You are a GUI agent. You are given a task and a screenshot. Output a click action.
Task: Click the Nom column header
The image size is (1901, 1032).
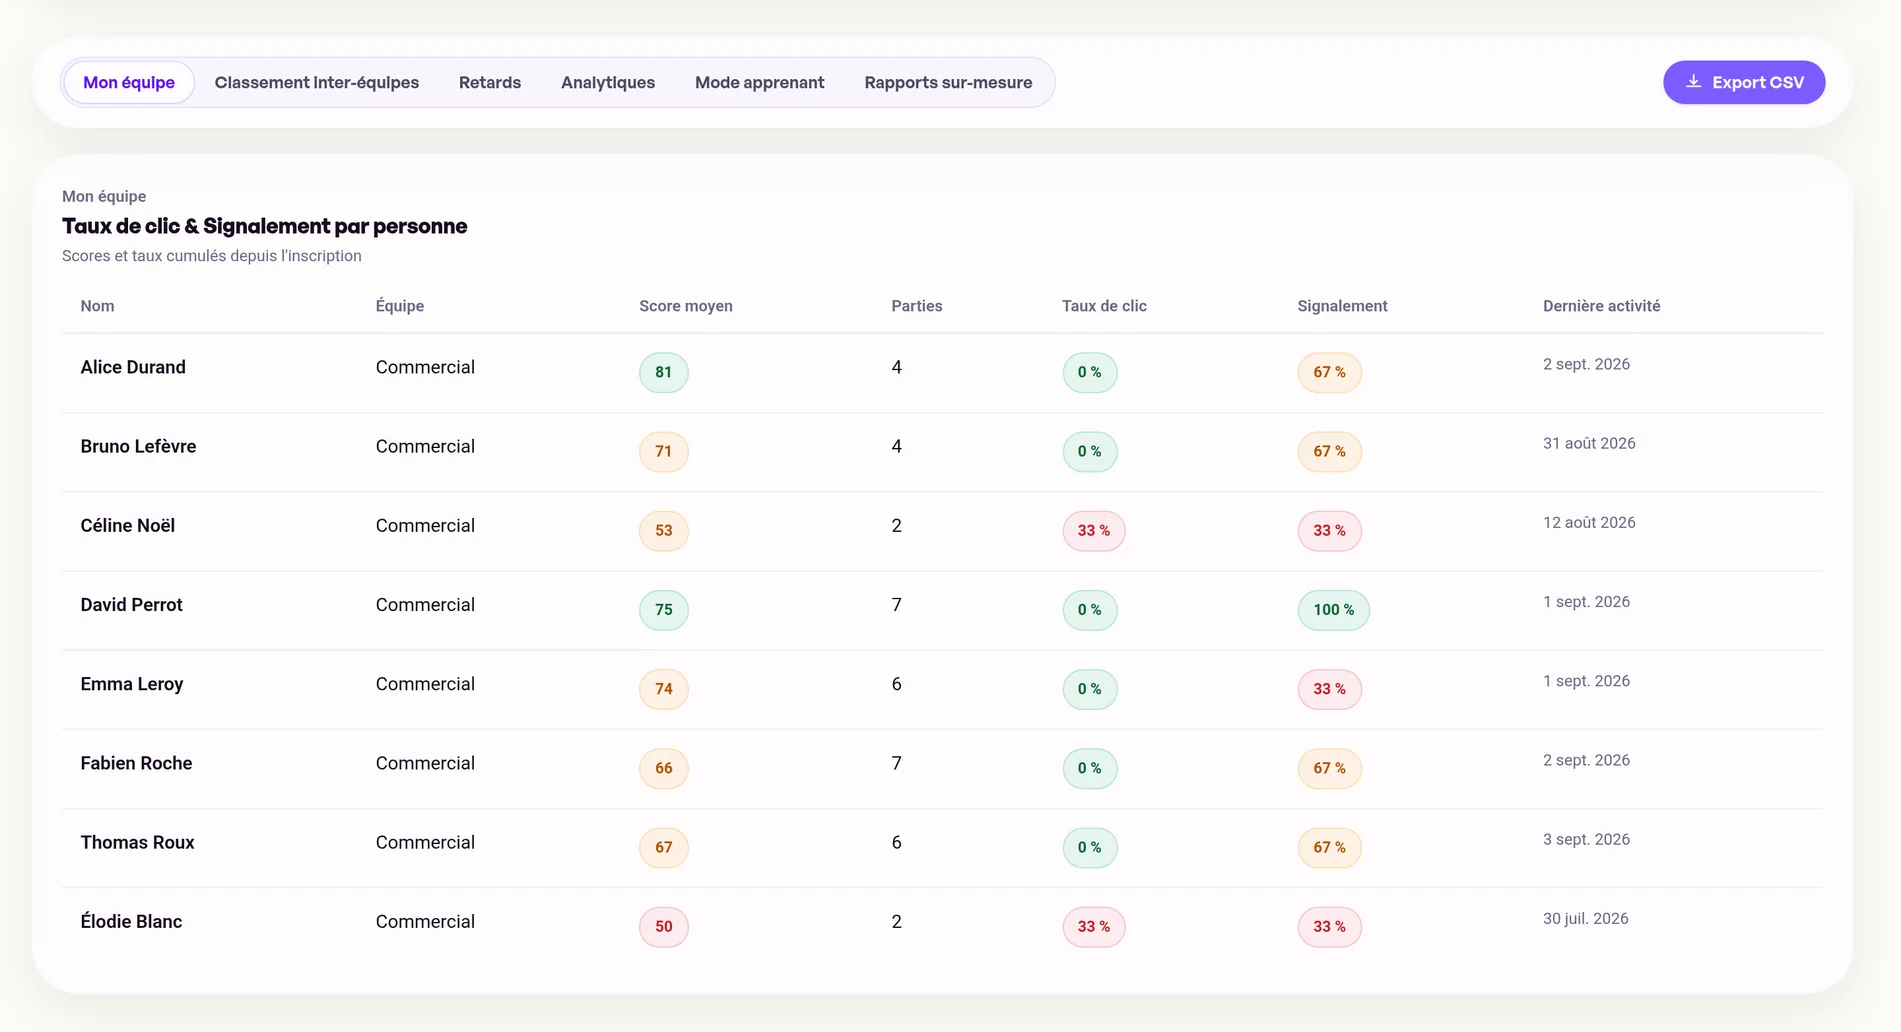pos(97,306)
